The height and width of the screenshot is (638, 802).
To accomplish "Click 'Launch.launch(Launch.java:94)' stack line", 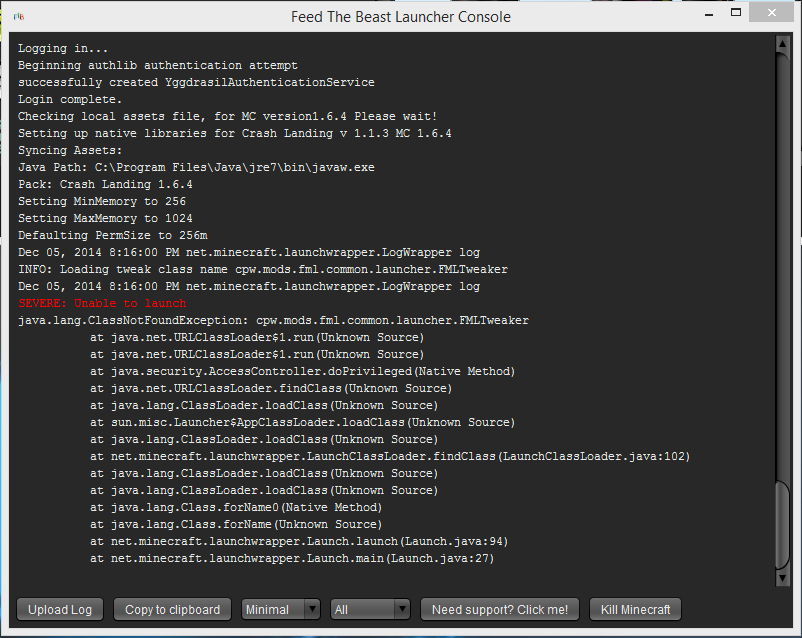I will [x=299, y=541].
